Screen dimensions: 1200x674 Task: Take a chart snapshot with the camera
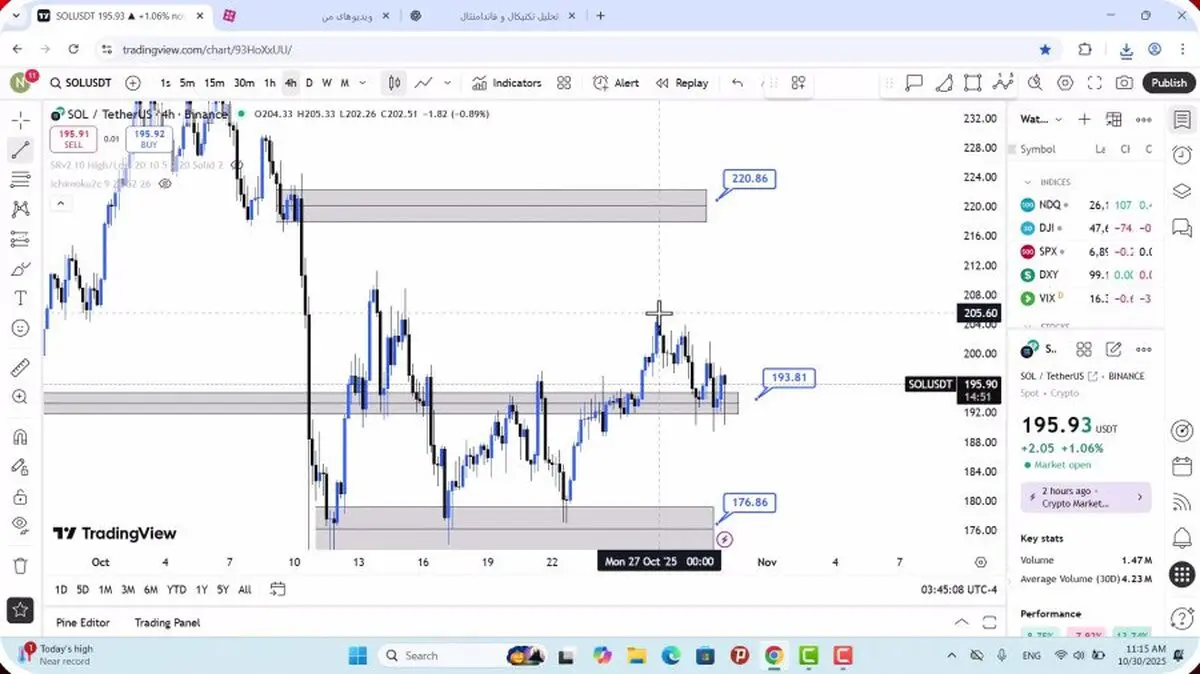(x=1125, y=83)
